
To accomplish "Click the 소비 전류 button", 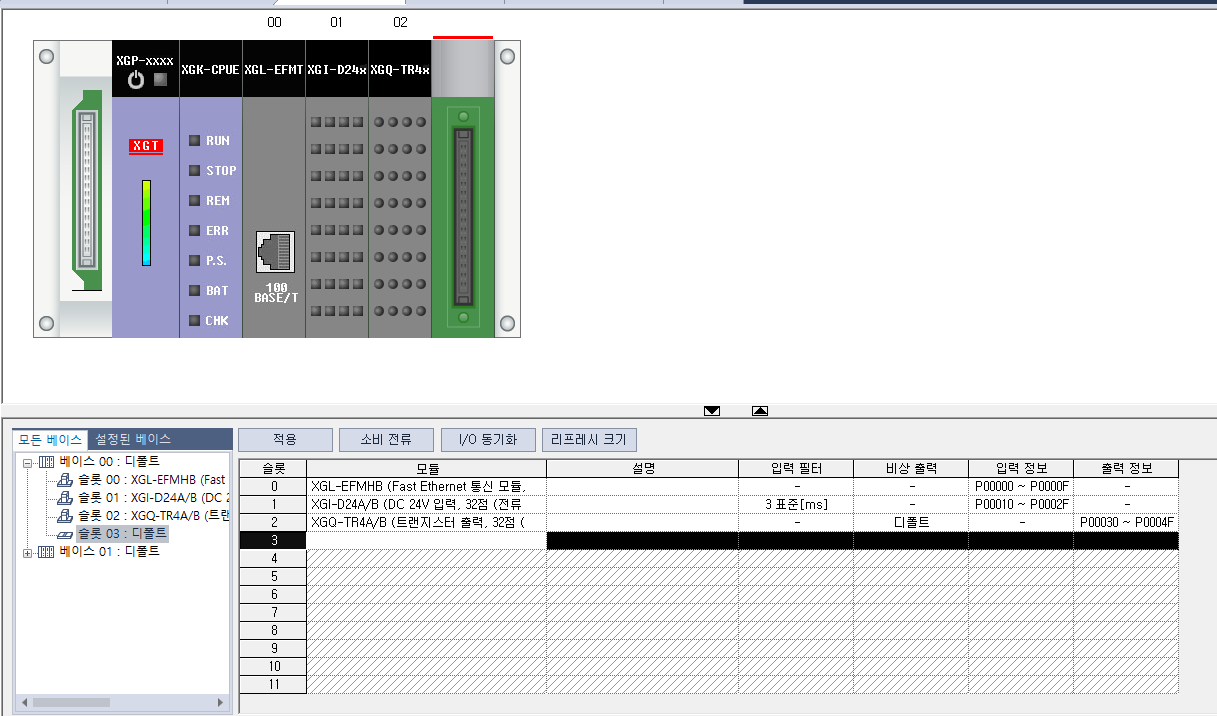I will pos(386,440).
